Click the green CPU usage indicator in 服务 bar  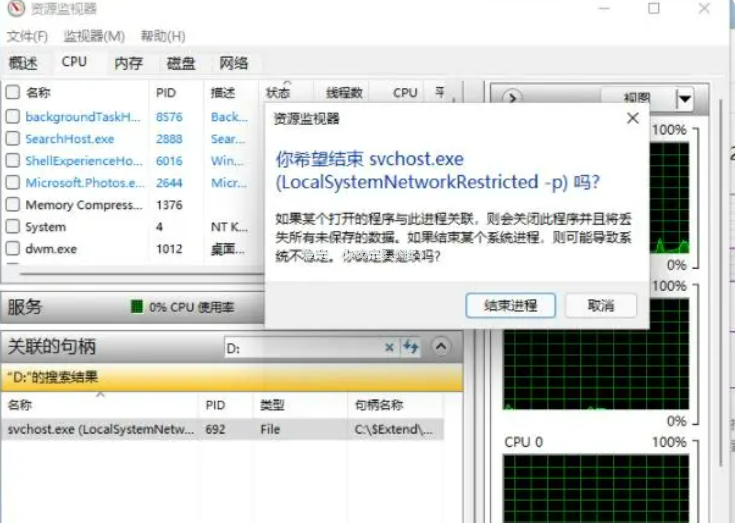137,307
